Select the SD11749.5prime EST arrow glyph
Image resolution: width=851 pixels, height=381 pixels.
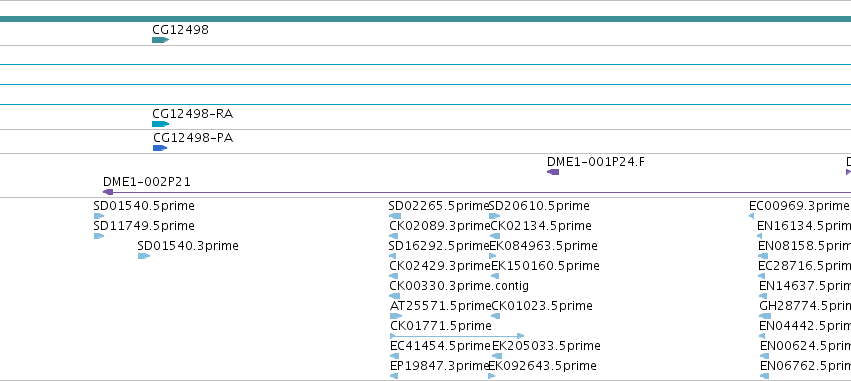(99, 236)
